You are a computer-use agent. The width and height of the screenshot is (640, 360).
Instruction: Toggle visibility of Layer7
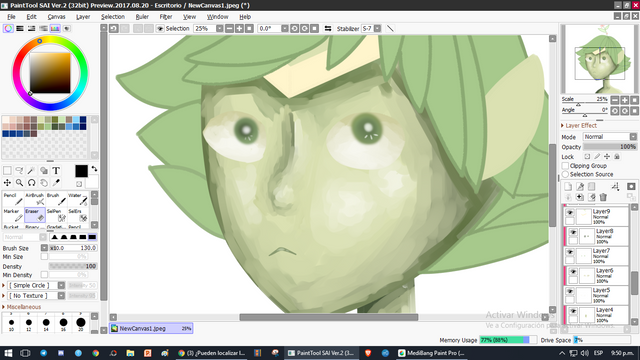coord(570,252)
